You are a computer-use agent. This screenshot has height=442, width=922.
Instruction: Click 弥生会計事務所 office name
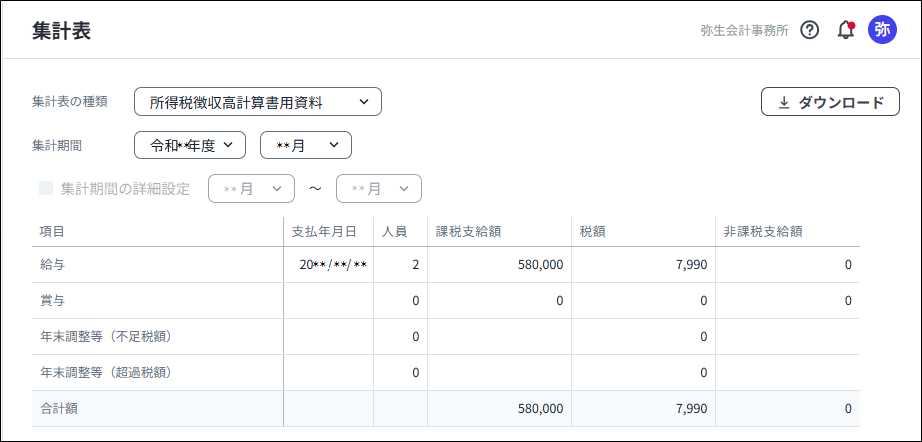[x=744, y=30]
